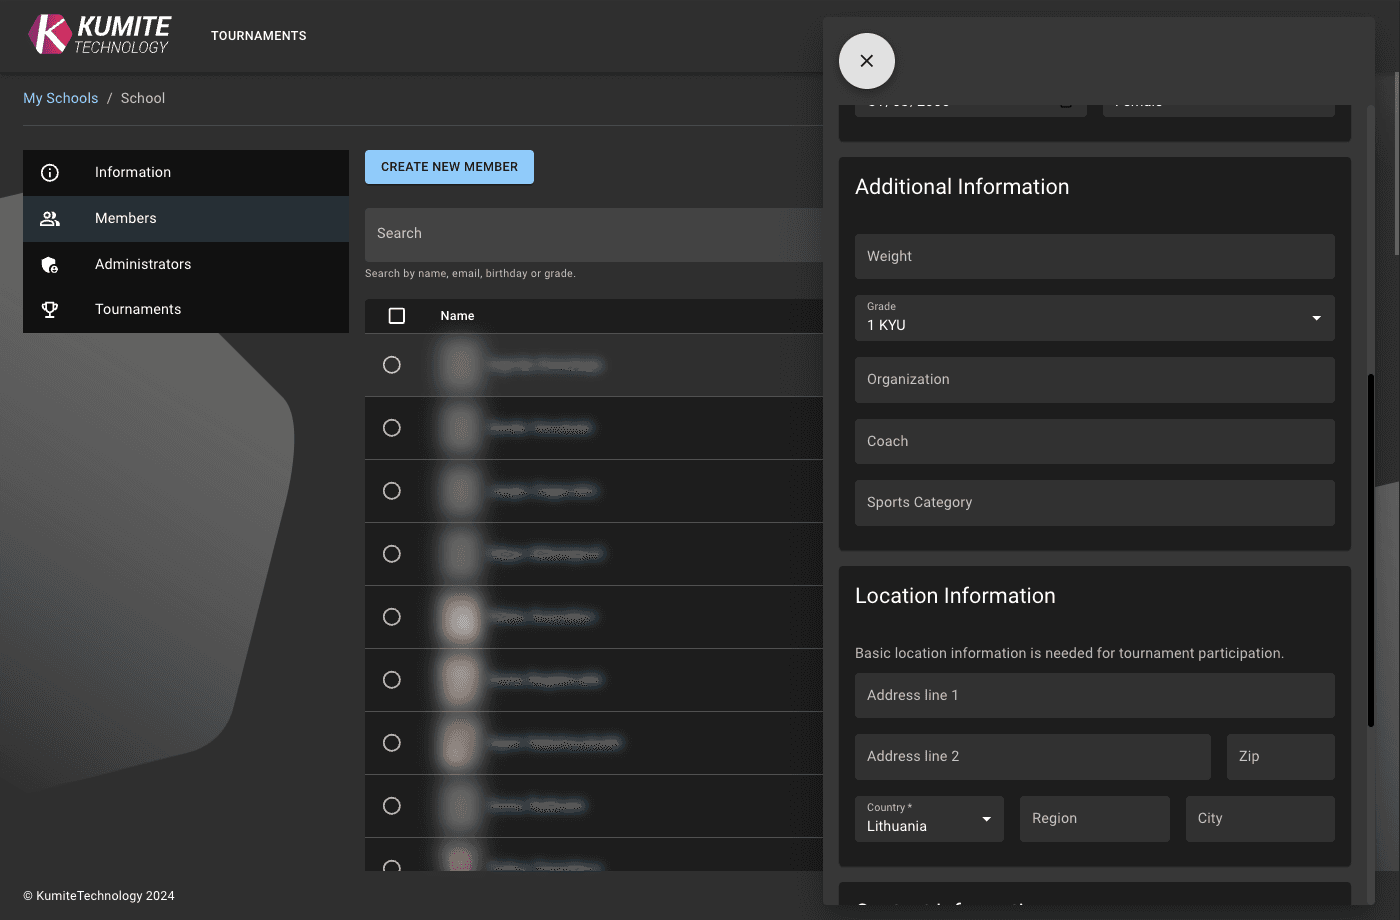Viewport: 1400px width, 920px height.
Task: Toggle the select-all checkbox in table header
Action: 397,316
